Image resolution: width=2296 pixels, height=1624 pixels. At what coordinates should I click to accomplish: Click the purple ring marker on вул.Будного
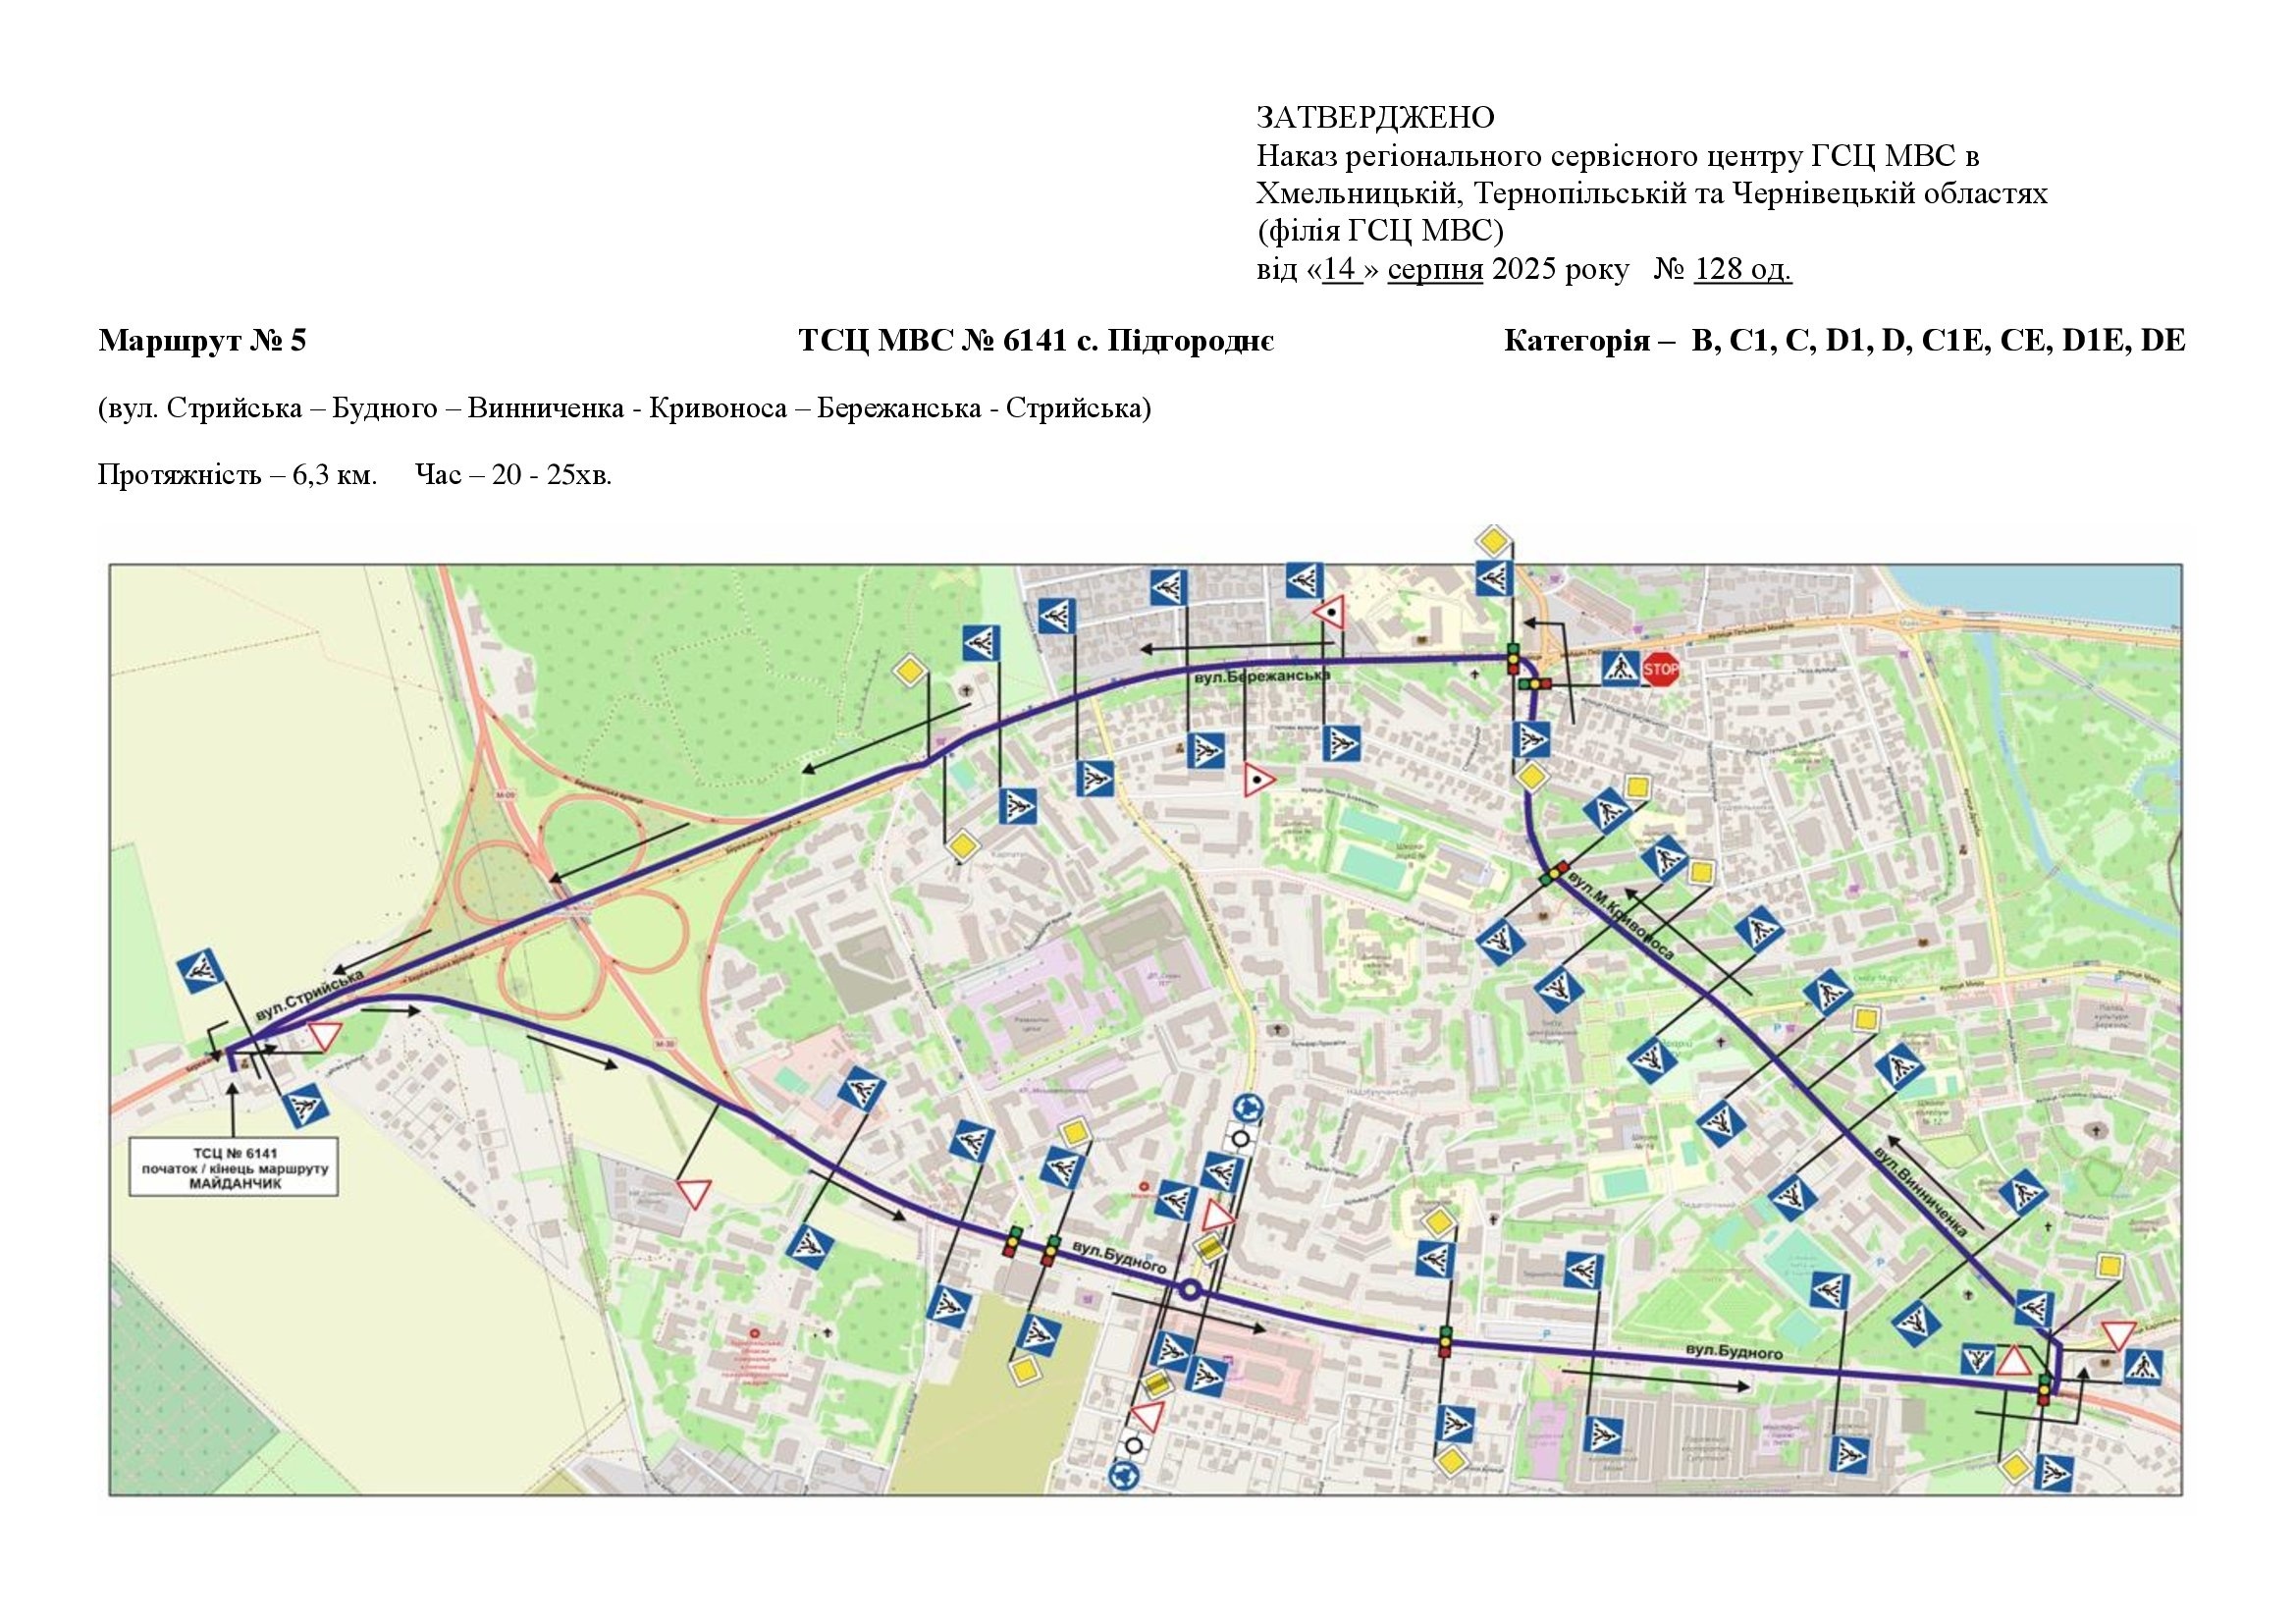[x=1190, y=1290]
